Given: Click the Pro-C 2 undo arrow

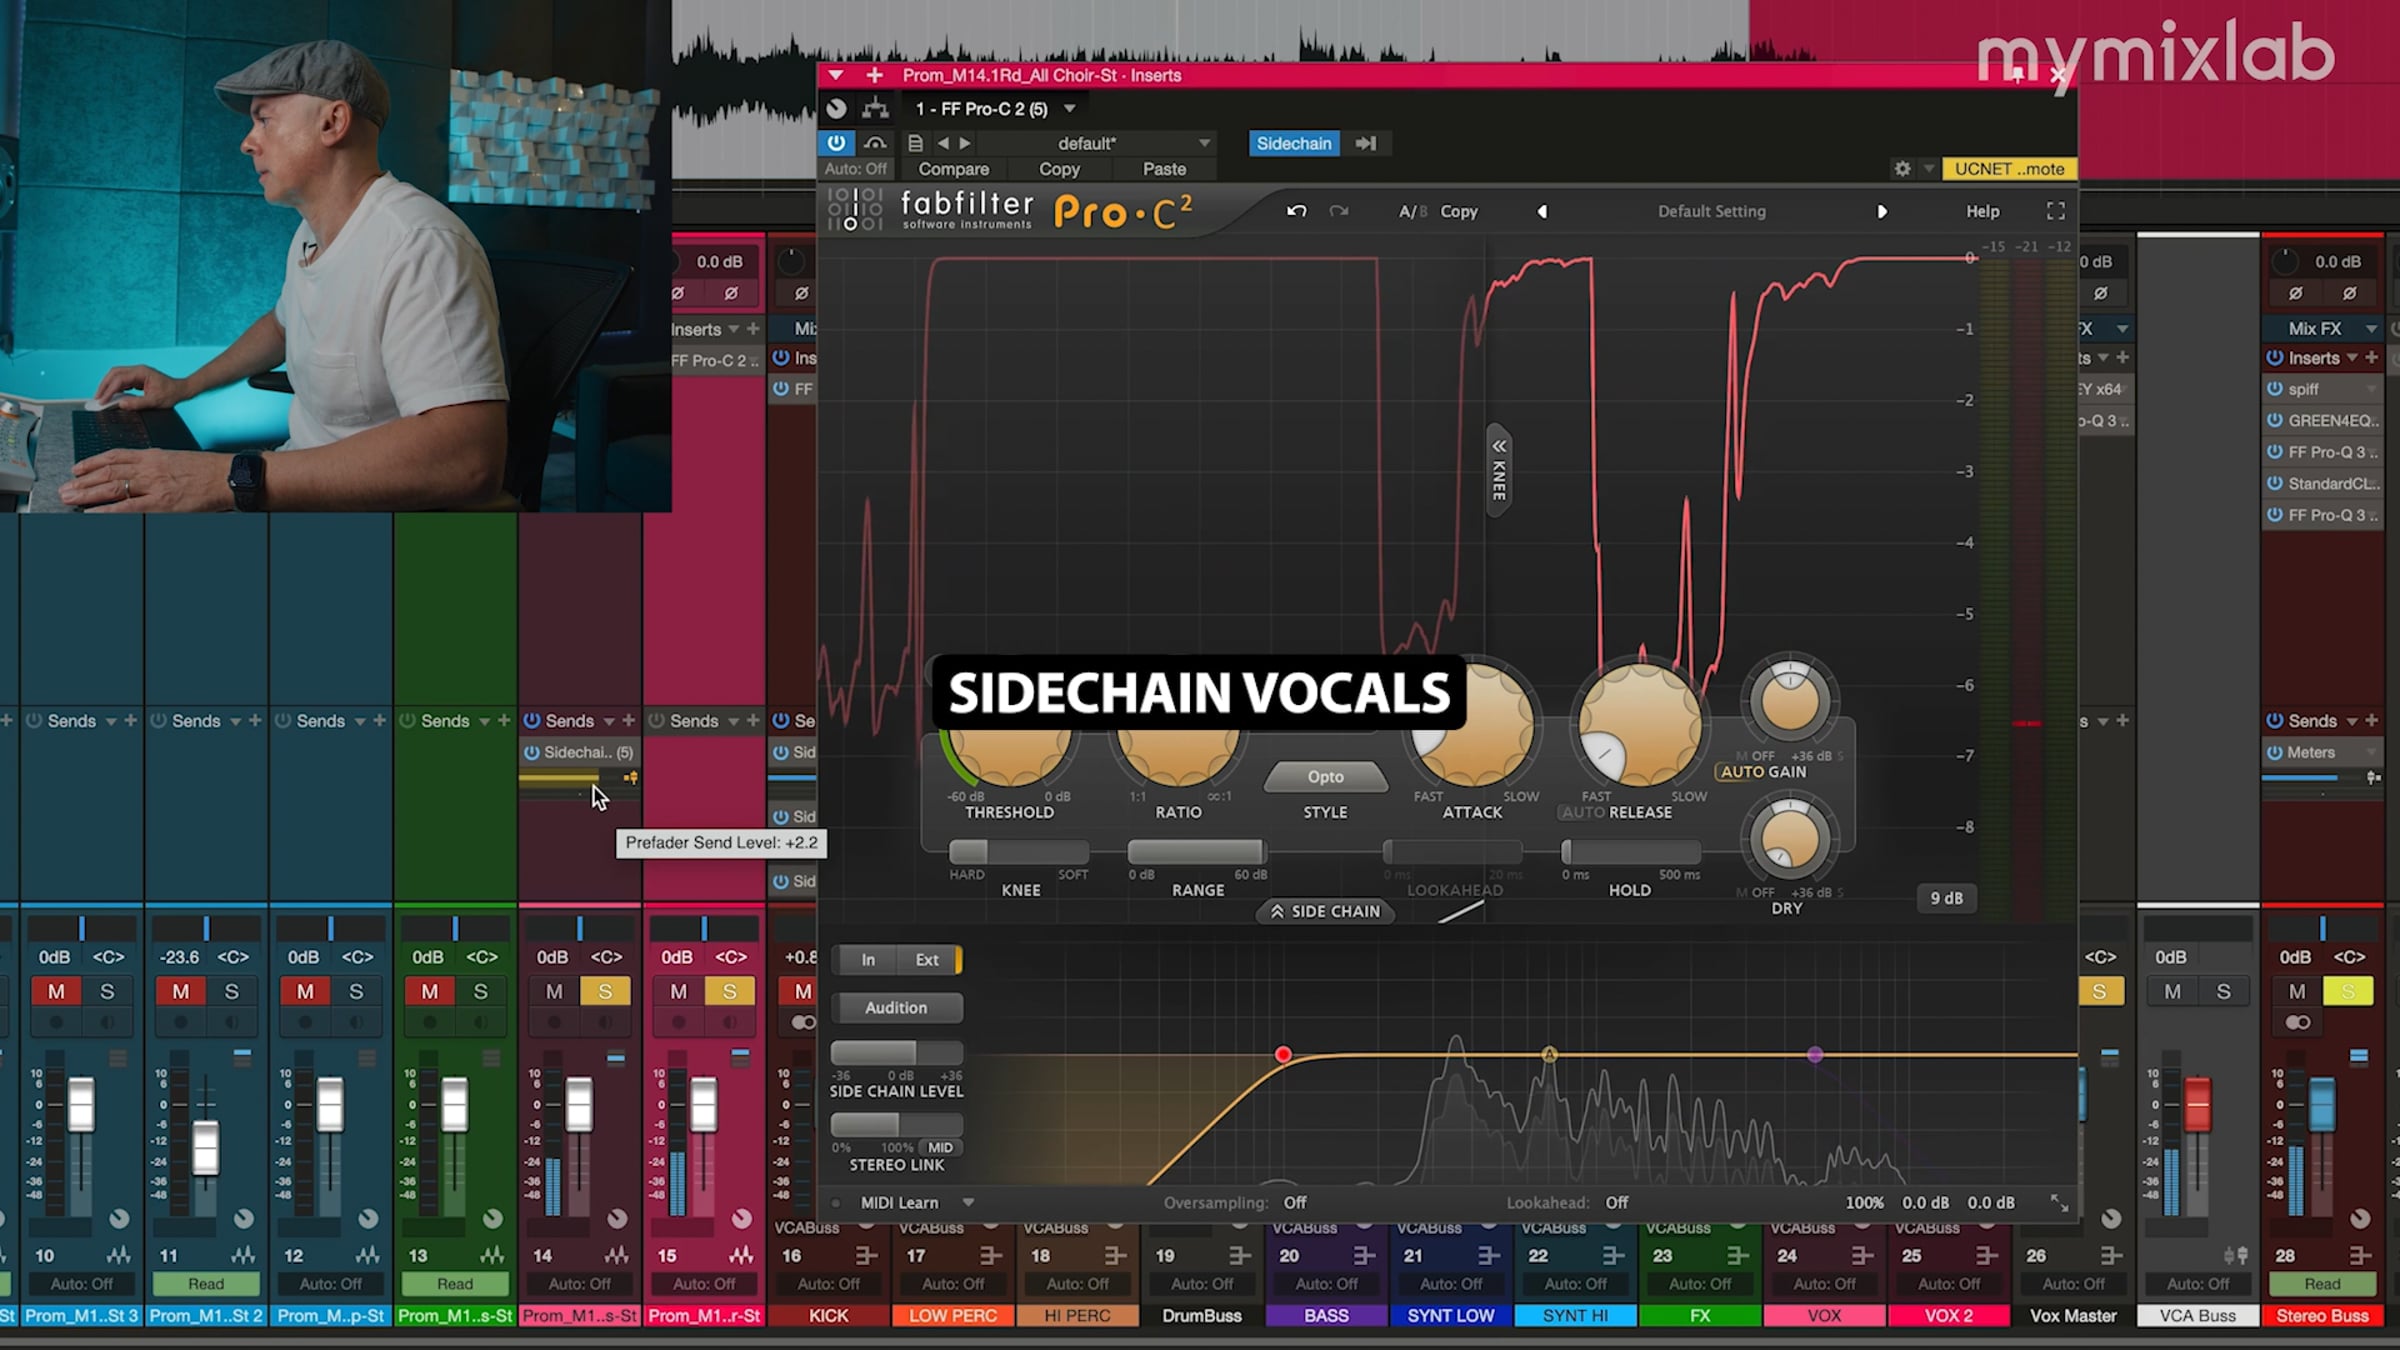Looking at the screenshot, I should pyautogui.click(x=1297, y=211).
